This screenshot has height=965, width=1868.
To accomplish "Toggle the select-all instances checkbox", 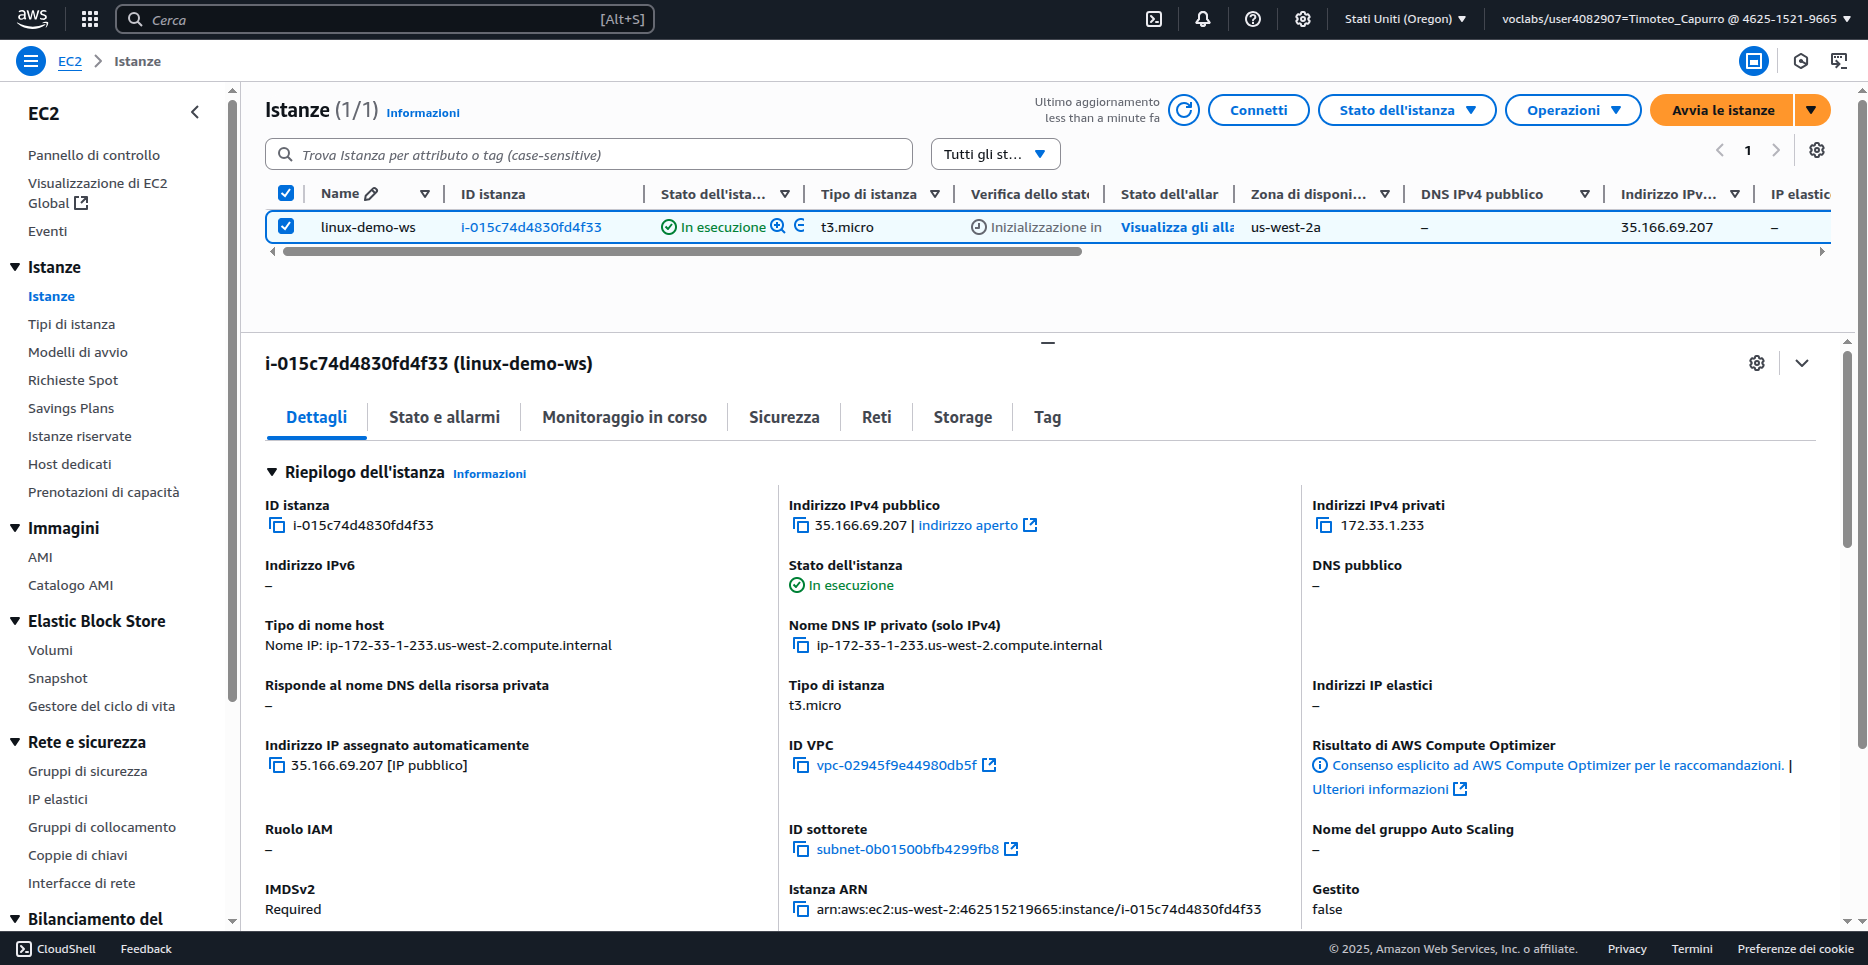I will [286, 193].
